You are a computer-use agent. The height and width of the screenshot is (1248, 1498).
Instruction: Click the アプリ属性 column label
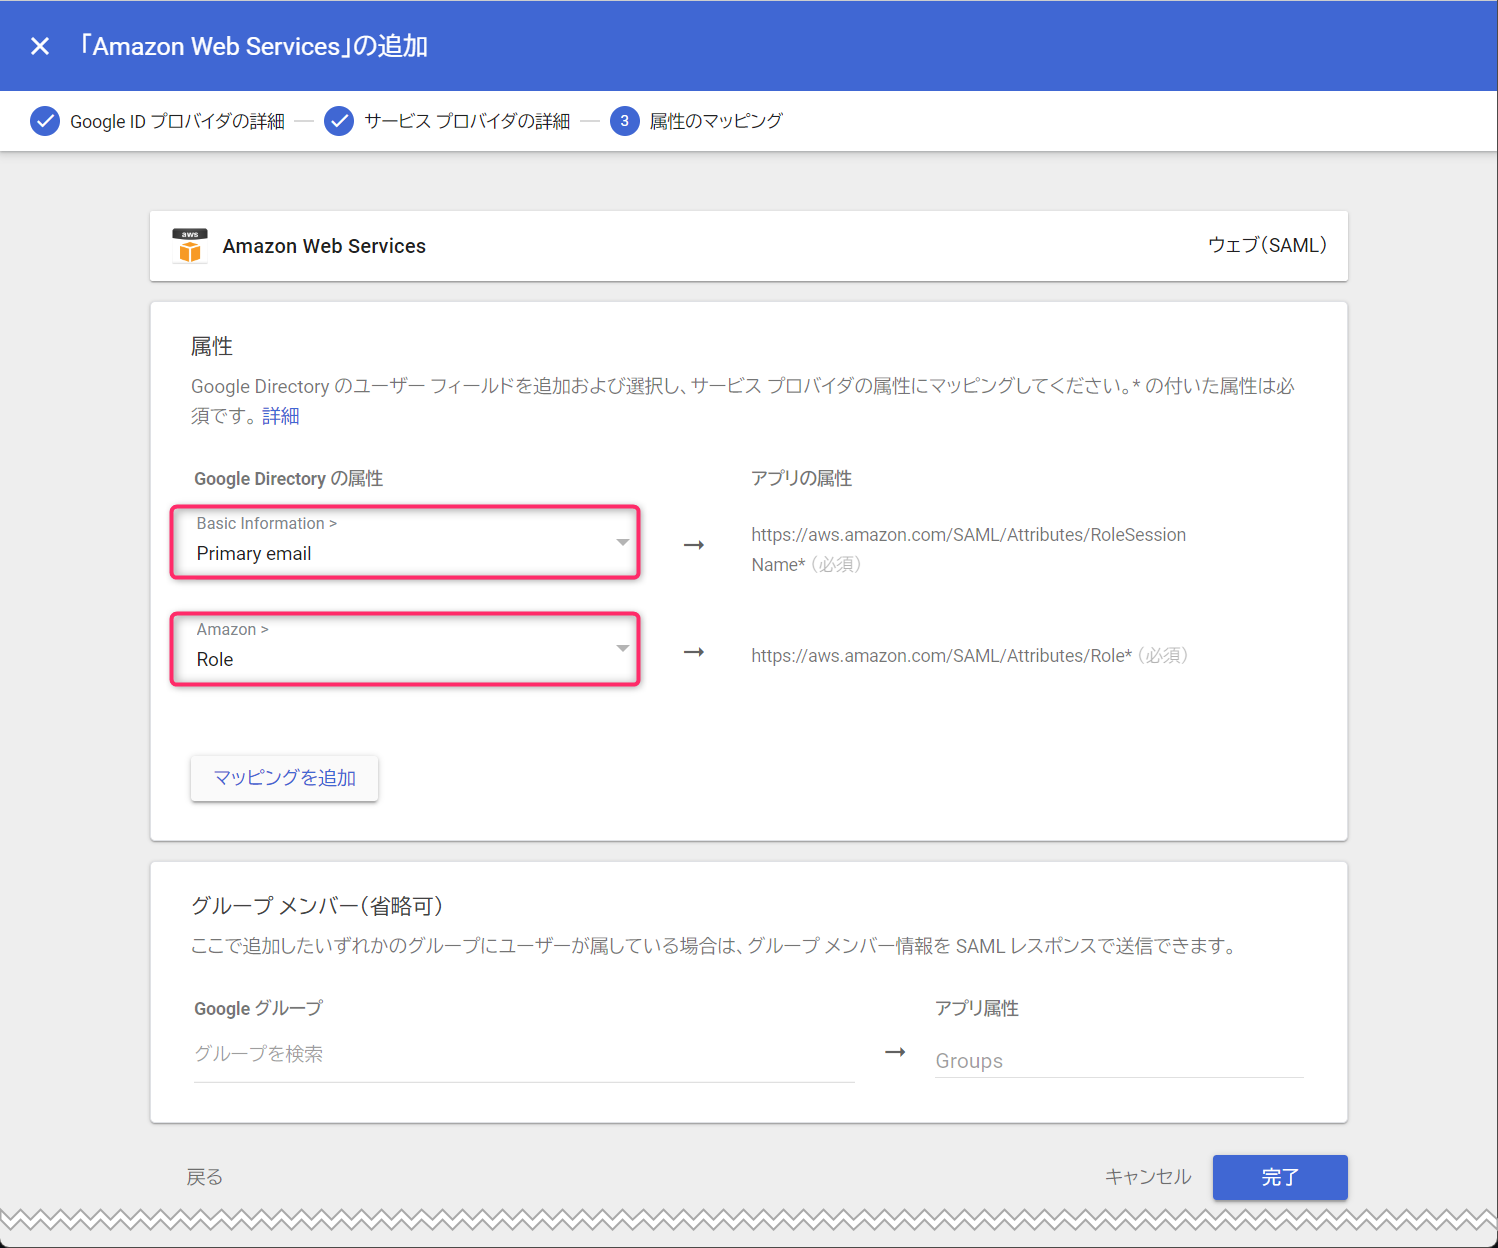click(977, 1008)
